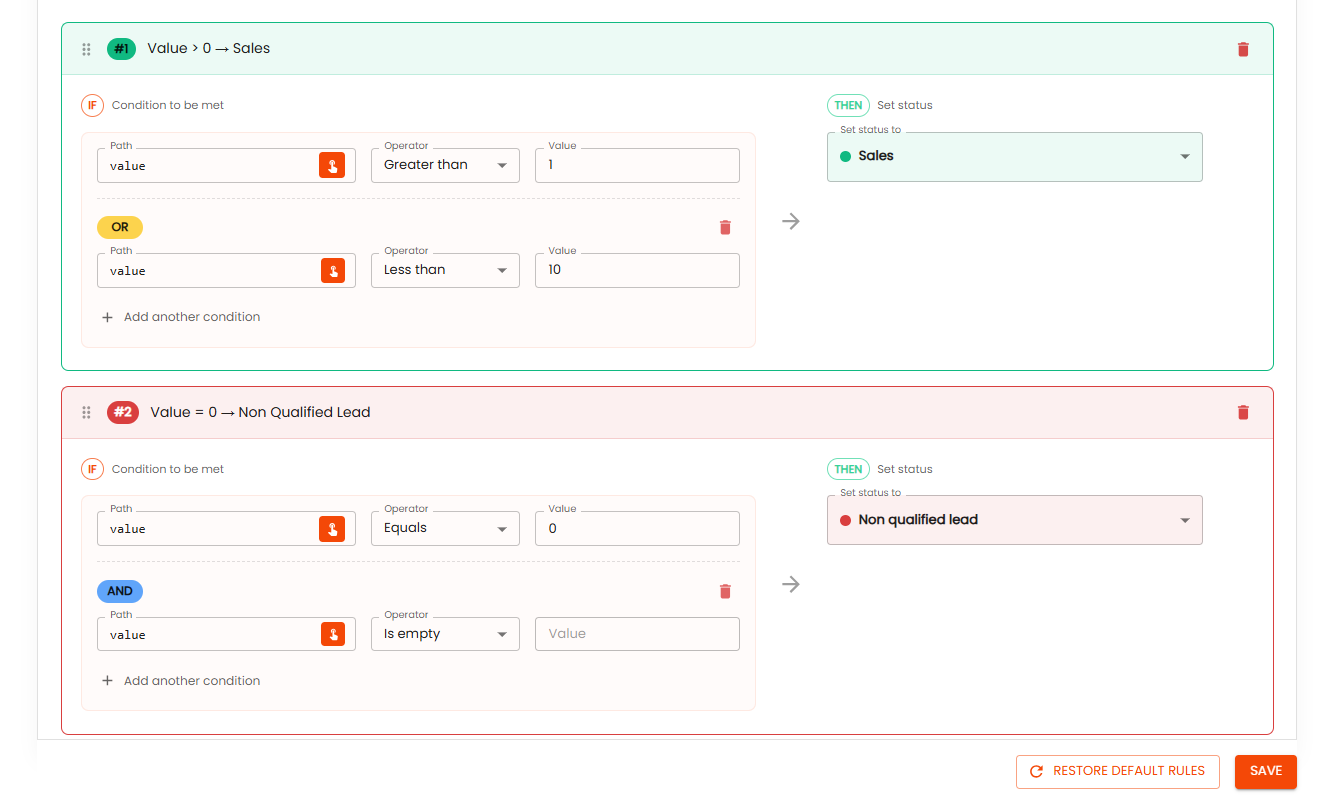Click Restore Default Rules
Image resolution: width=1338 pixels, height=795 pixels.
coord(1117,771)
